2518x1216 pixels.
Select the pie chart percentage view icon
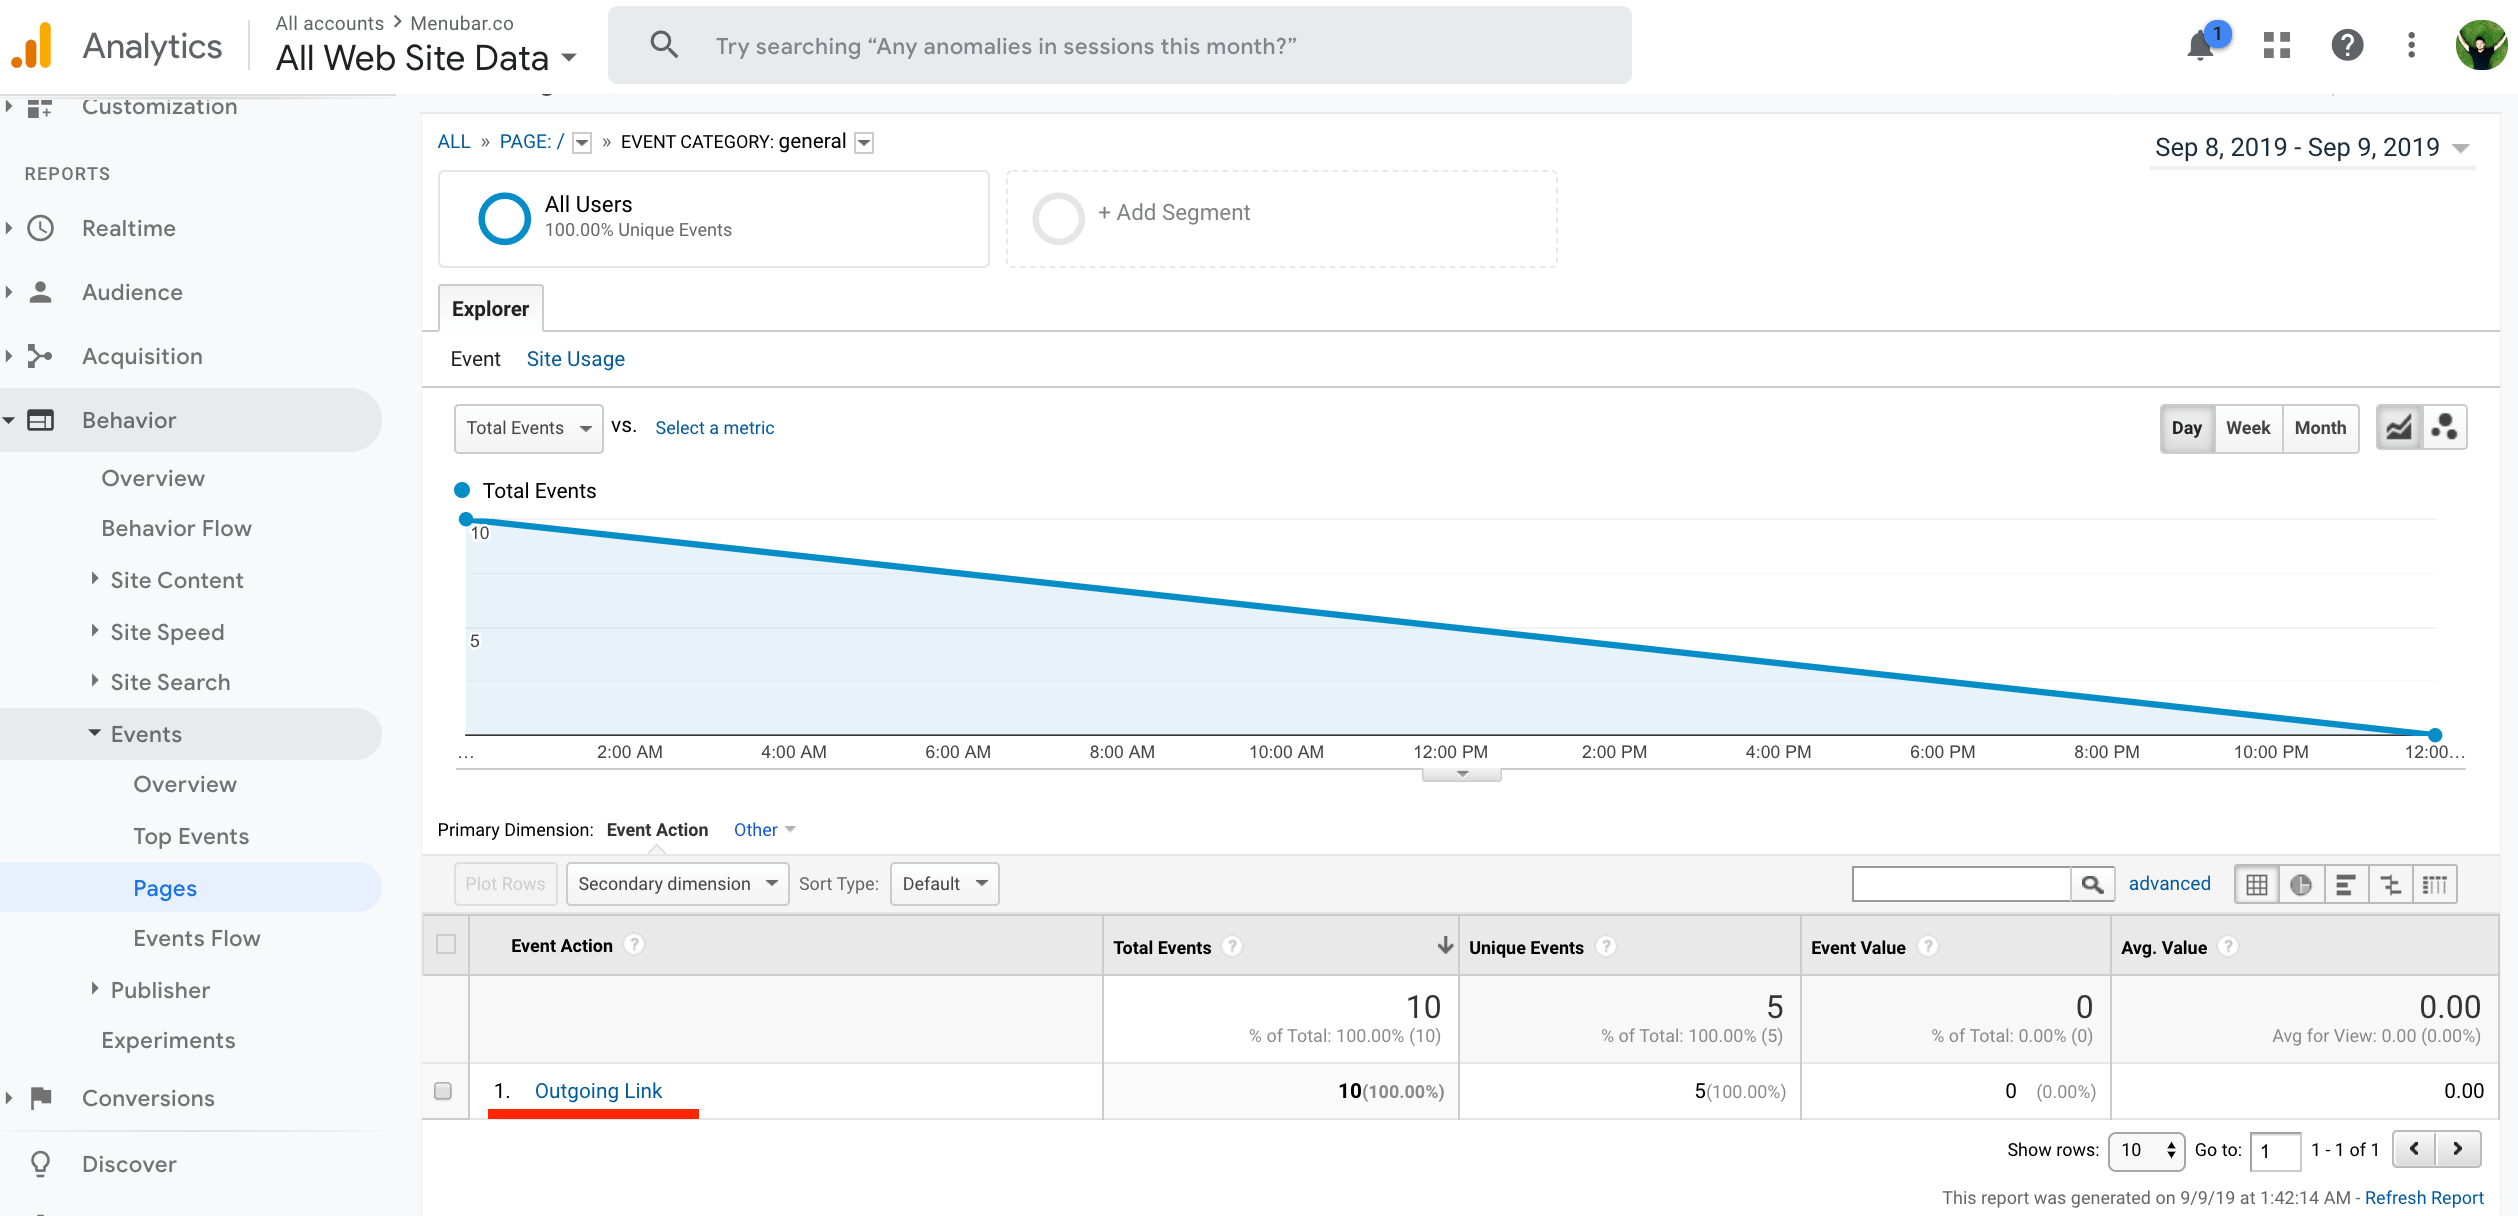pyautogui.click(x=2300, y=884)
